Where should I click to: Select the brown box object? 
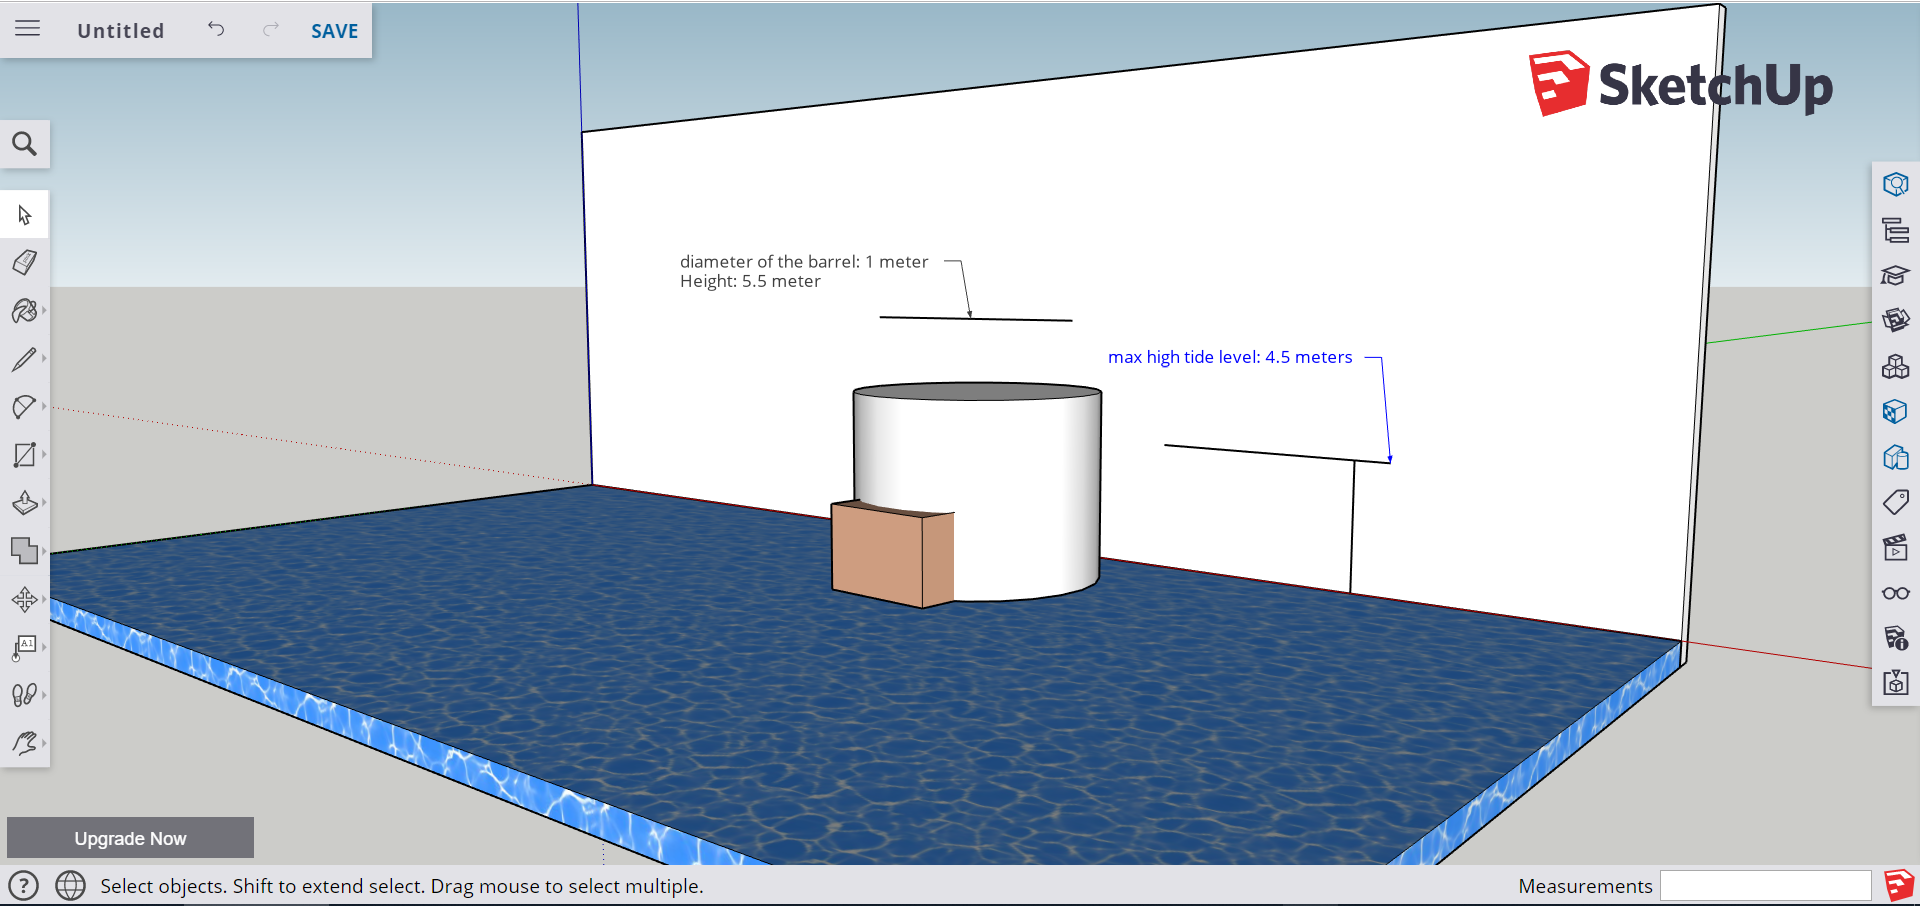(x=890, y=553)
